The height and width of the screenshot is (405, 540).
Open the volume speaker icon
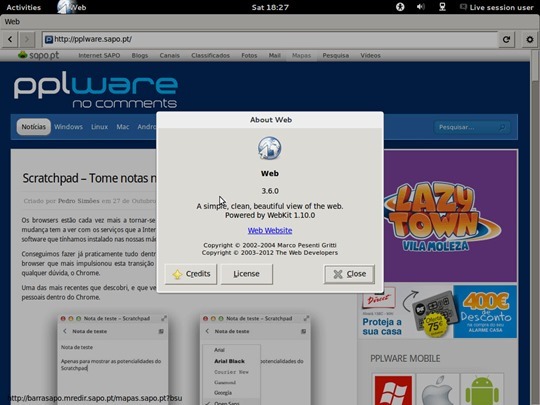(x=420, y=7)
